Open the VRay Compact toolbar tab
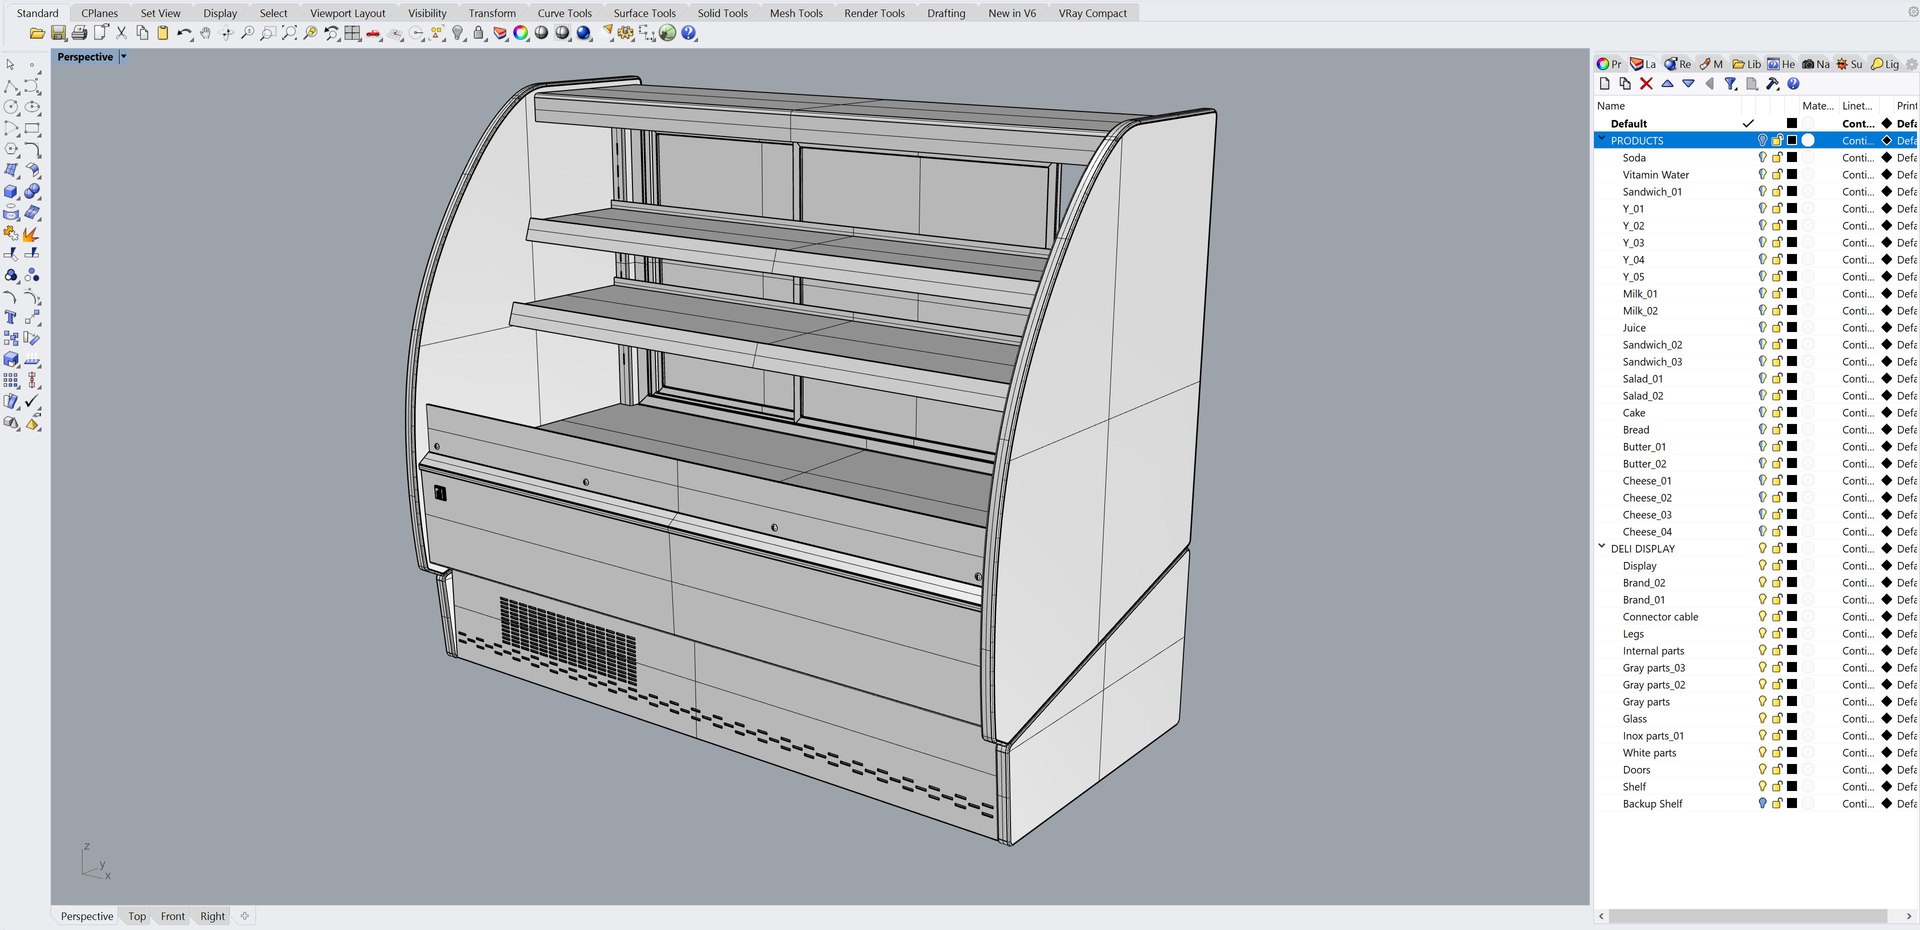The width and height of the screenshot is (1920, 930). coord(1092,13)
